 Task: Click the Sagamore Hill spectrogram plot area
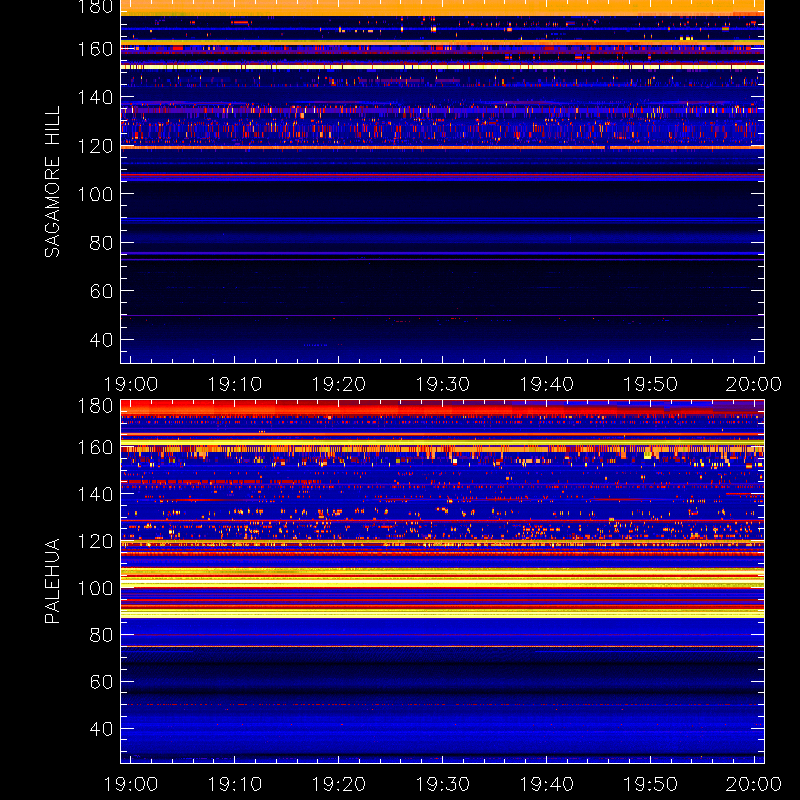click(442, 182)
